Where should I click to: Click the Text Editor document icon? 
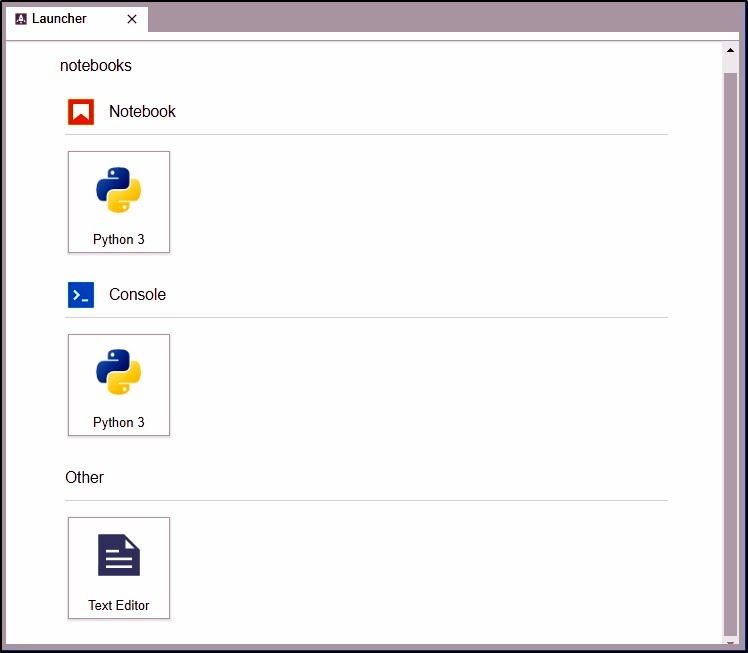coord(118,555)
